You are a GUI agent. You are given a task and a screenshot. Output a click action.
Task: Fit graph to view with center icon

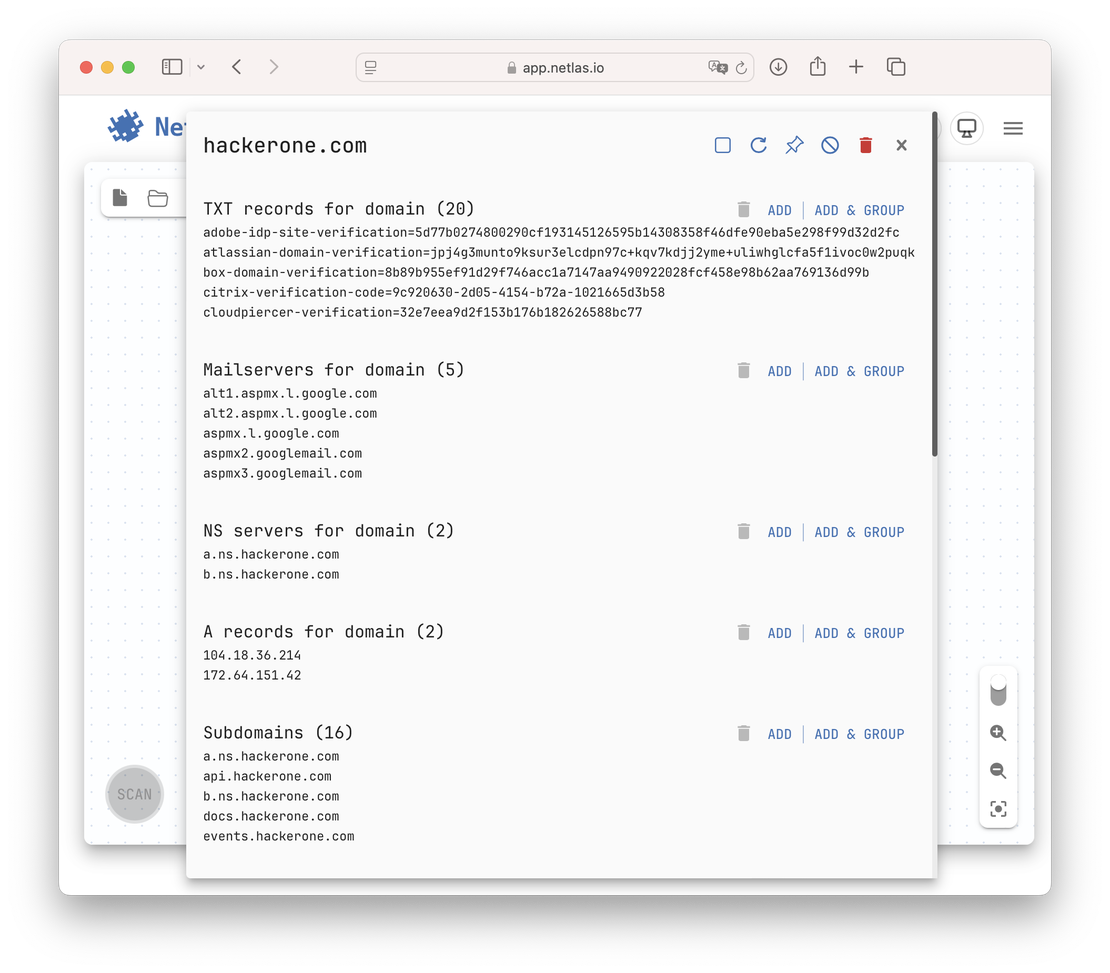click(x=998, y=809)
